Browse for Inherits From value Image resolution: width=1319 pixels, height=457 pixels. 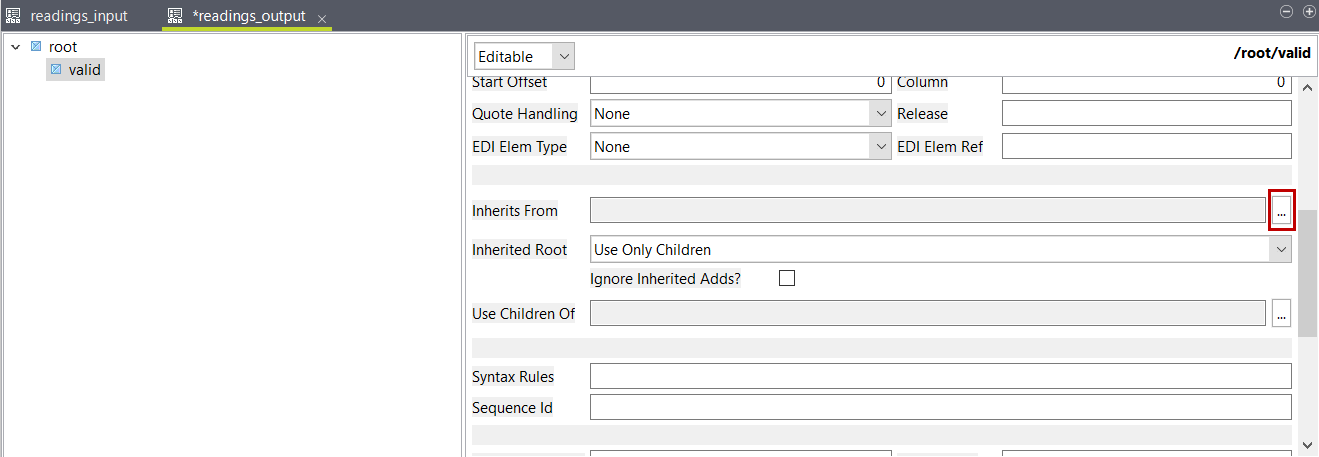(x=1281, y=211)
